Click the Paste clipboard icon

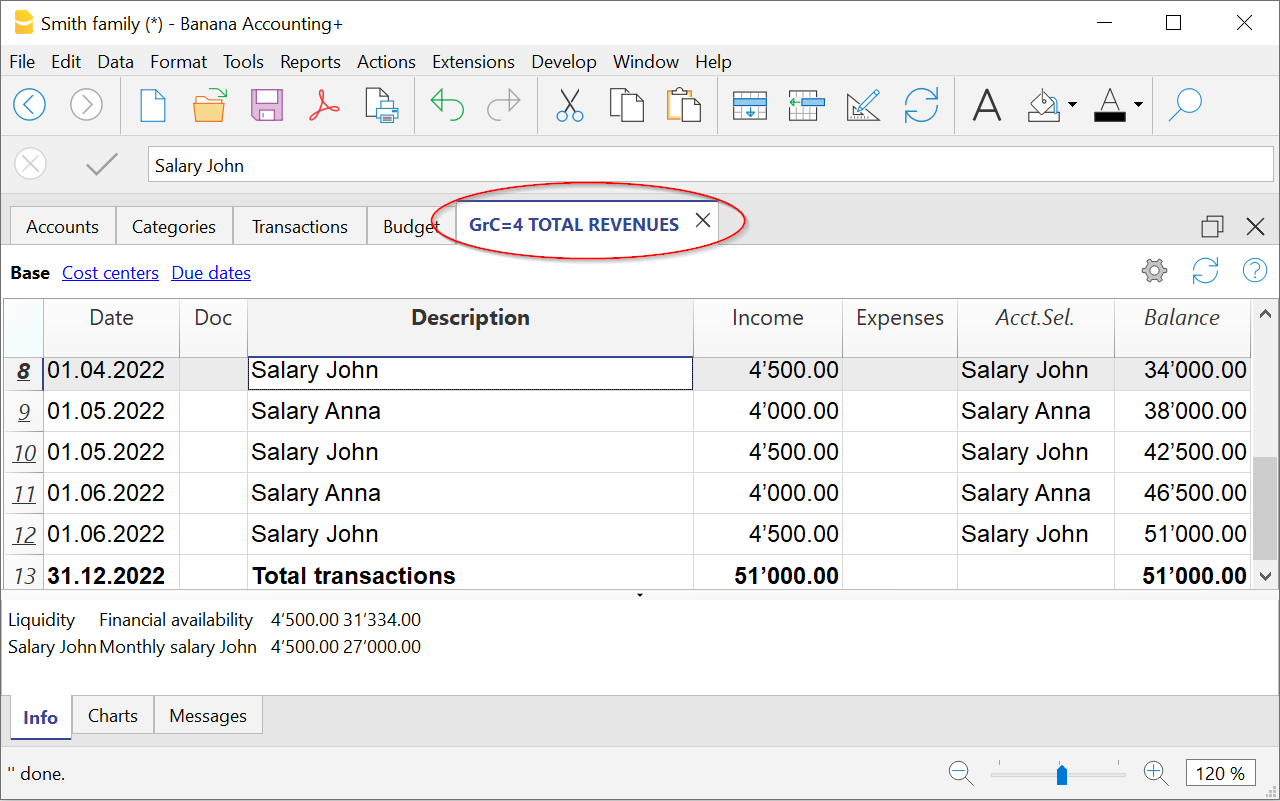[683, 104]
